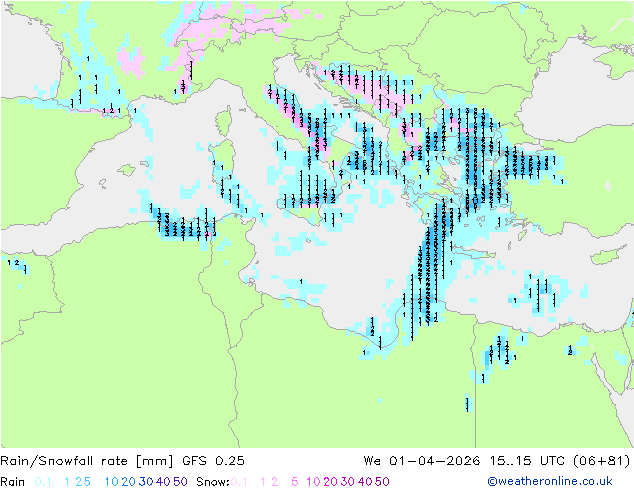Click the weatheronline.co.uk copyright link
This screenshot has width=634, height=490.
pos(550,481)
